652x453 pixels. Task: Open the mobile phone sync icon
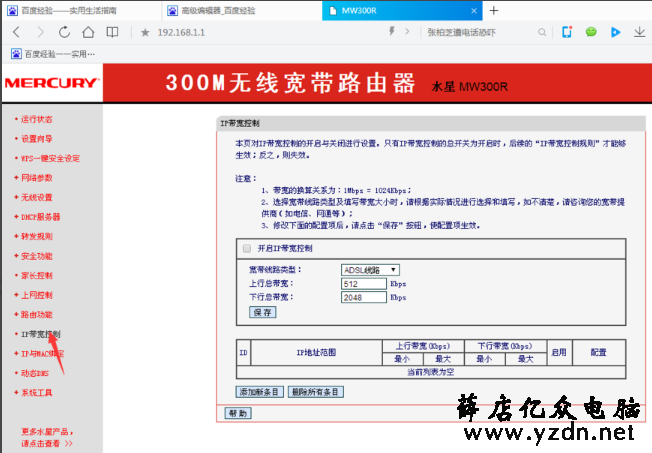(x=567, y=32)
